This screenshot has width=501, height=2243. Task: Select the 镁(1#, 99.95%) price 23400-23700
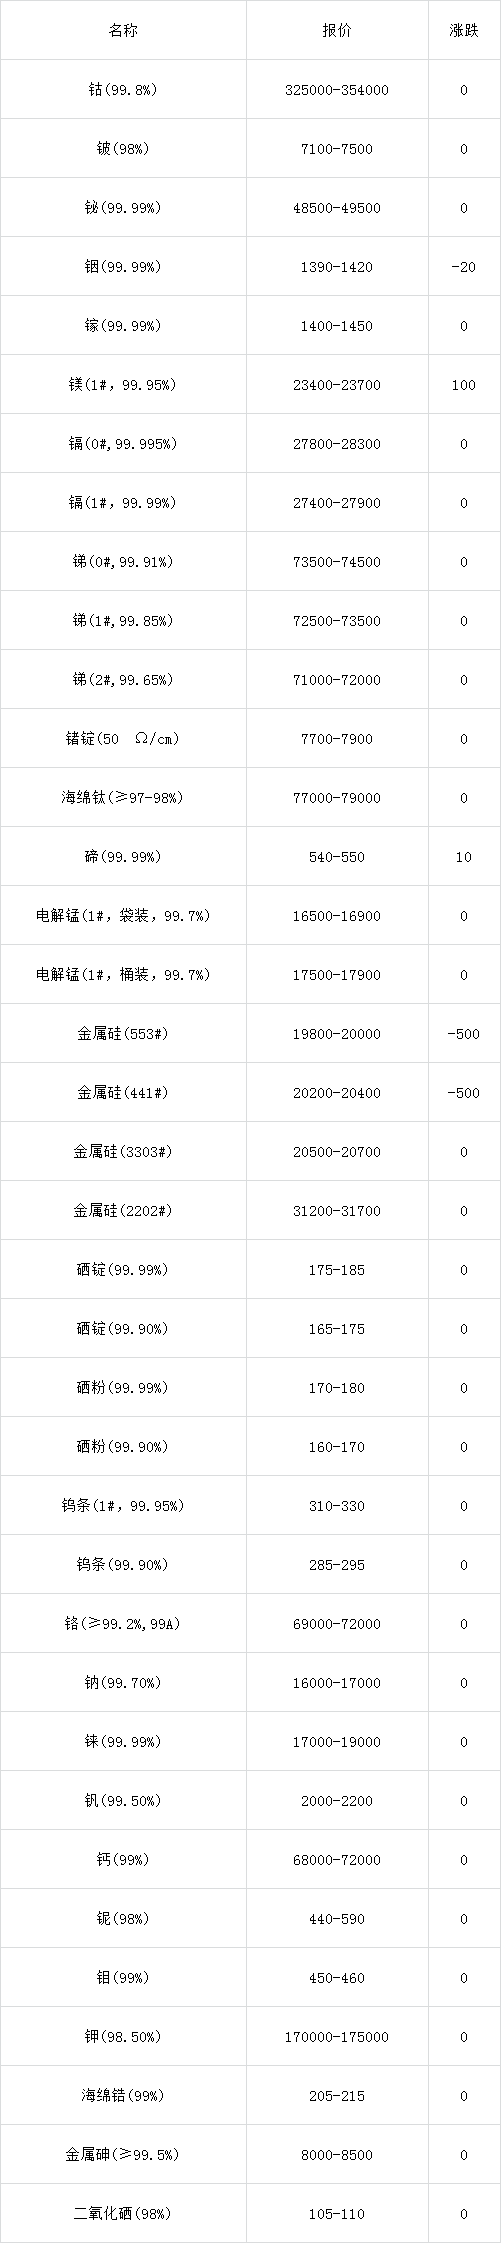click(337, 385)
